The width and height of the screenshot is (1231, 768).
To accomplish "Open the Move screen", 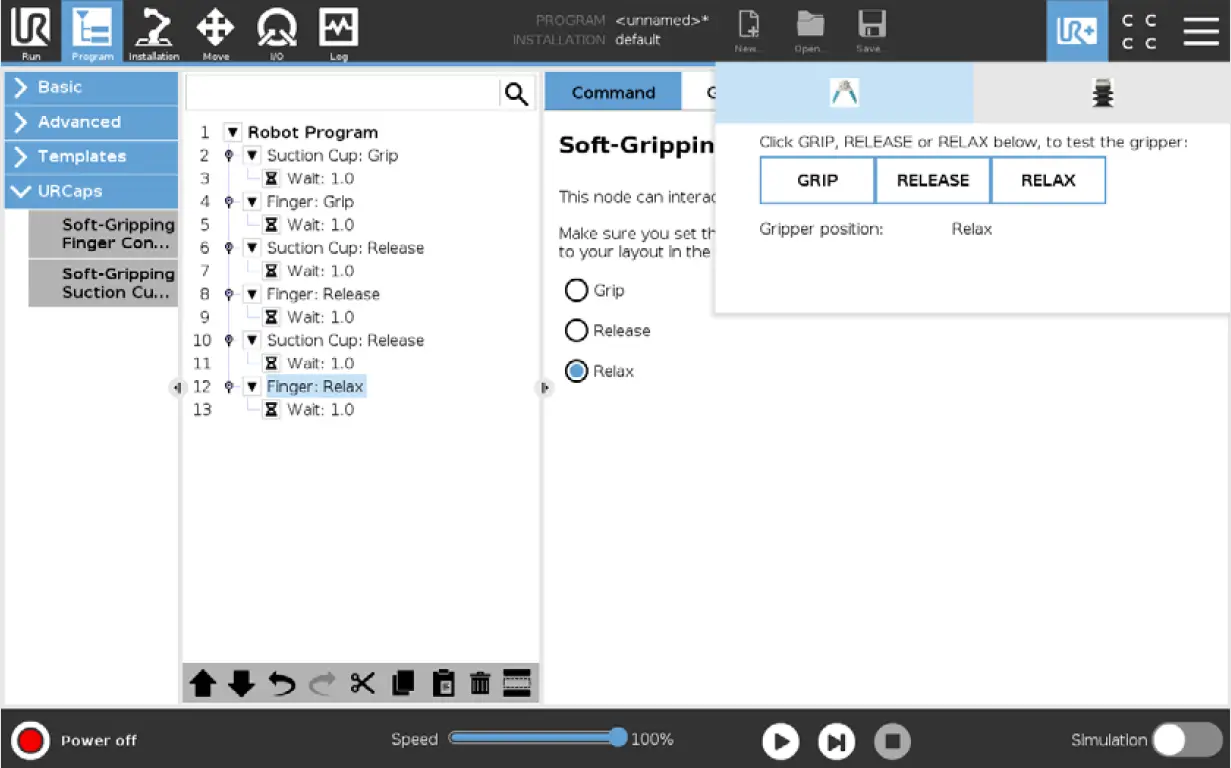I will [x=215, y=32].
